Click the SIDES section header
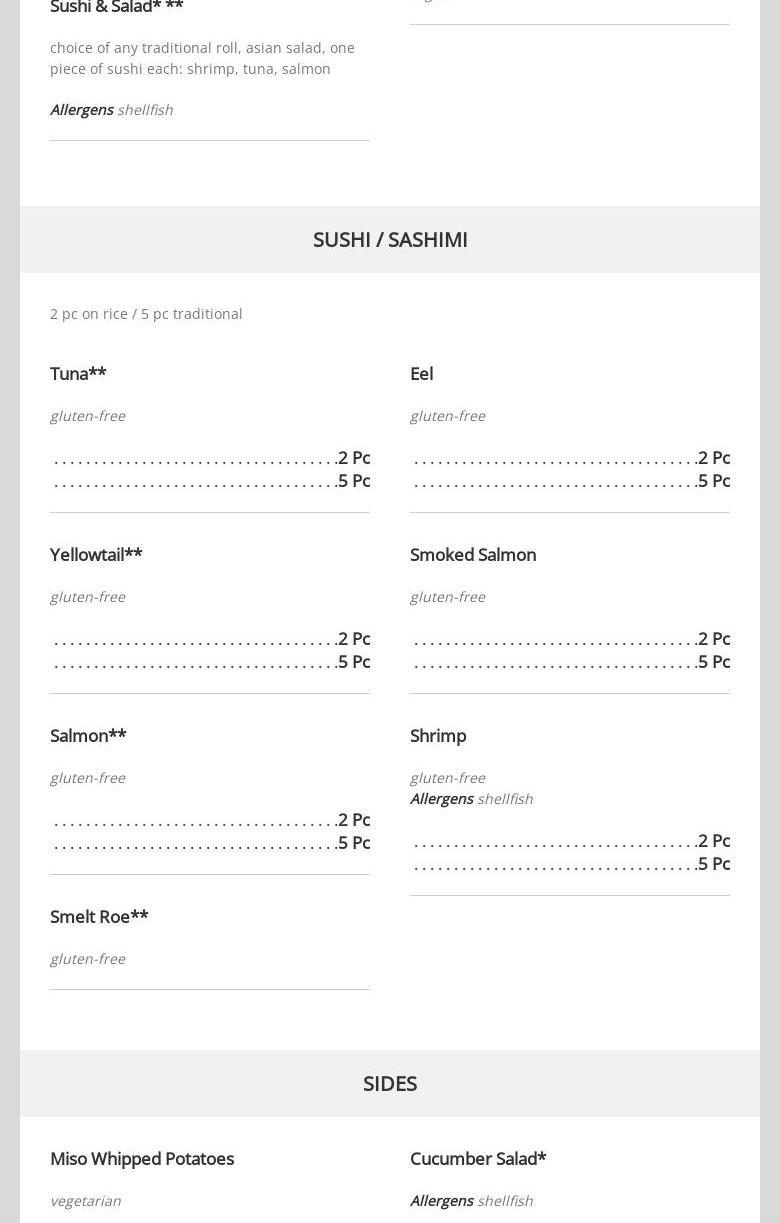Screen dimensions: 780x1223 [390, 1083]
